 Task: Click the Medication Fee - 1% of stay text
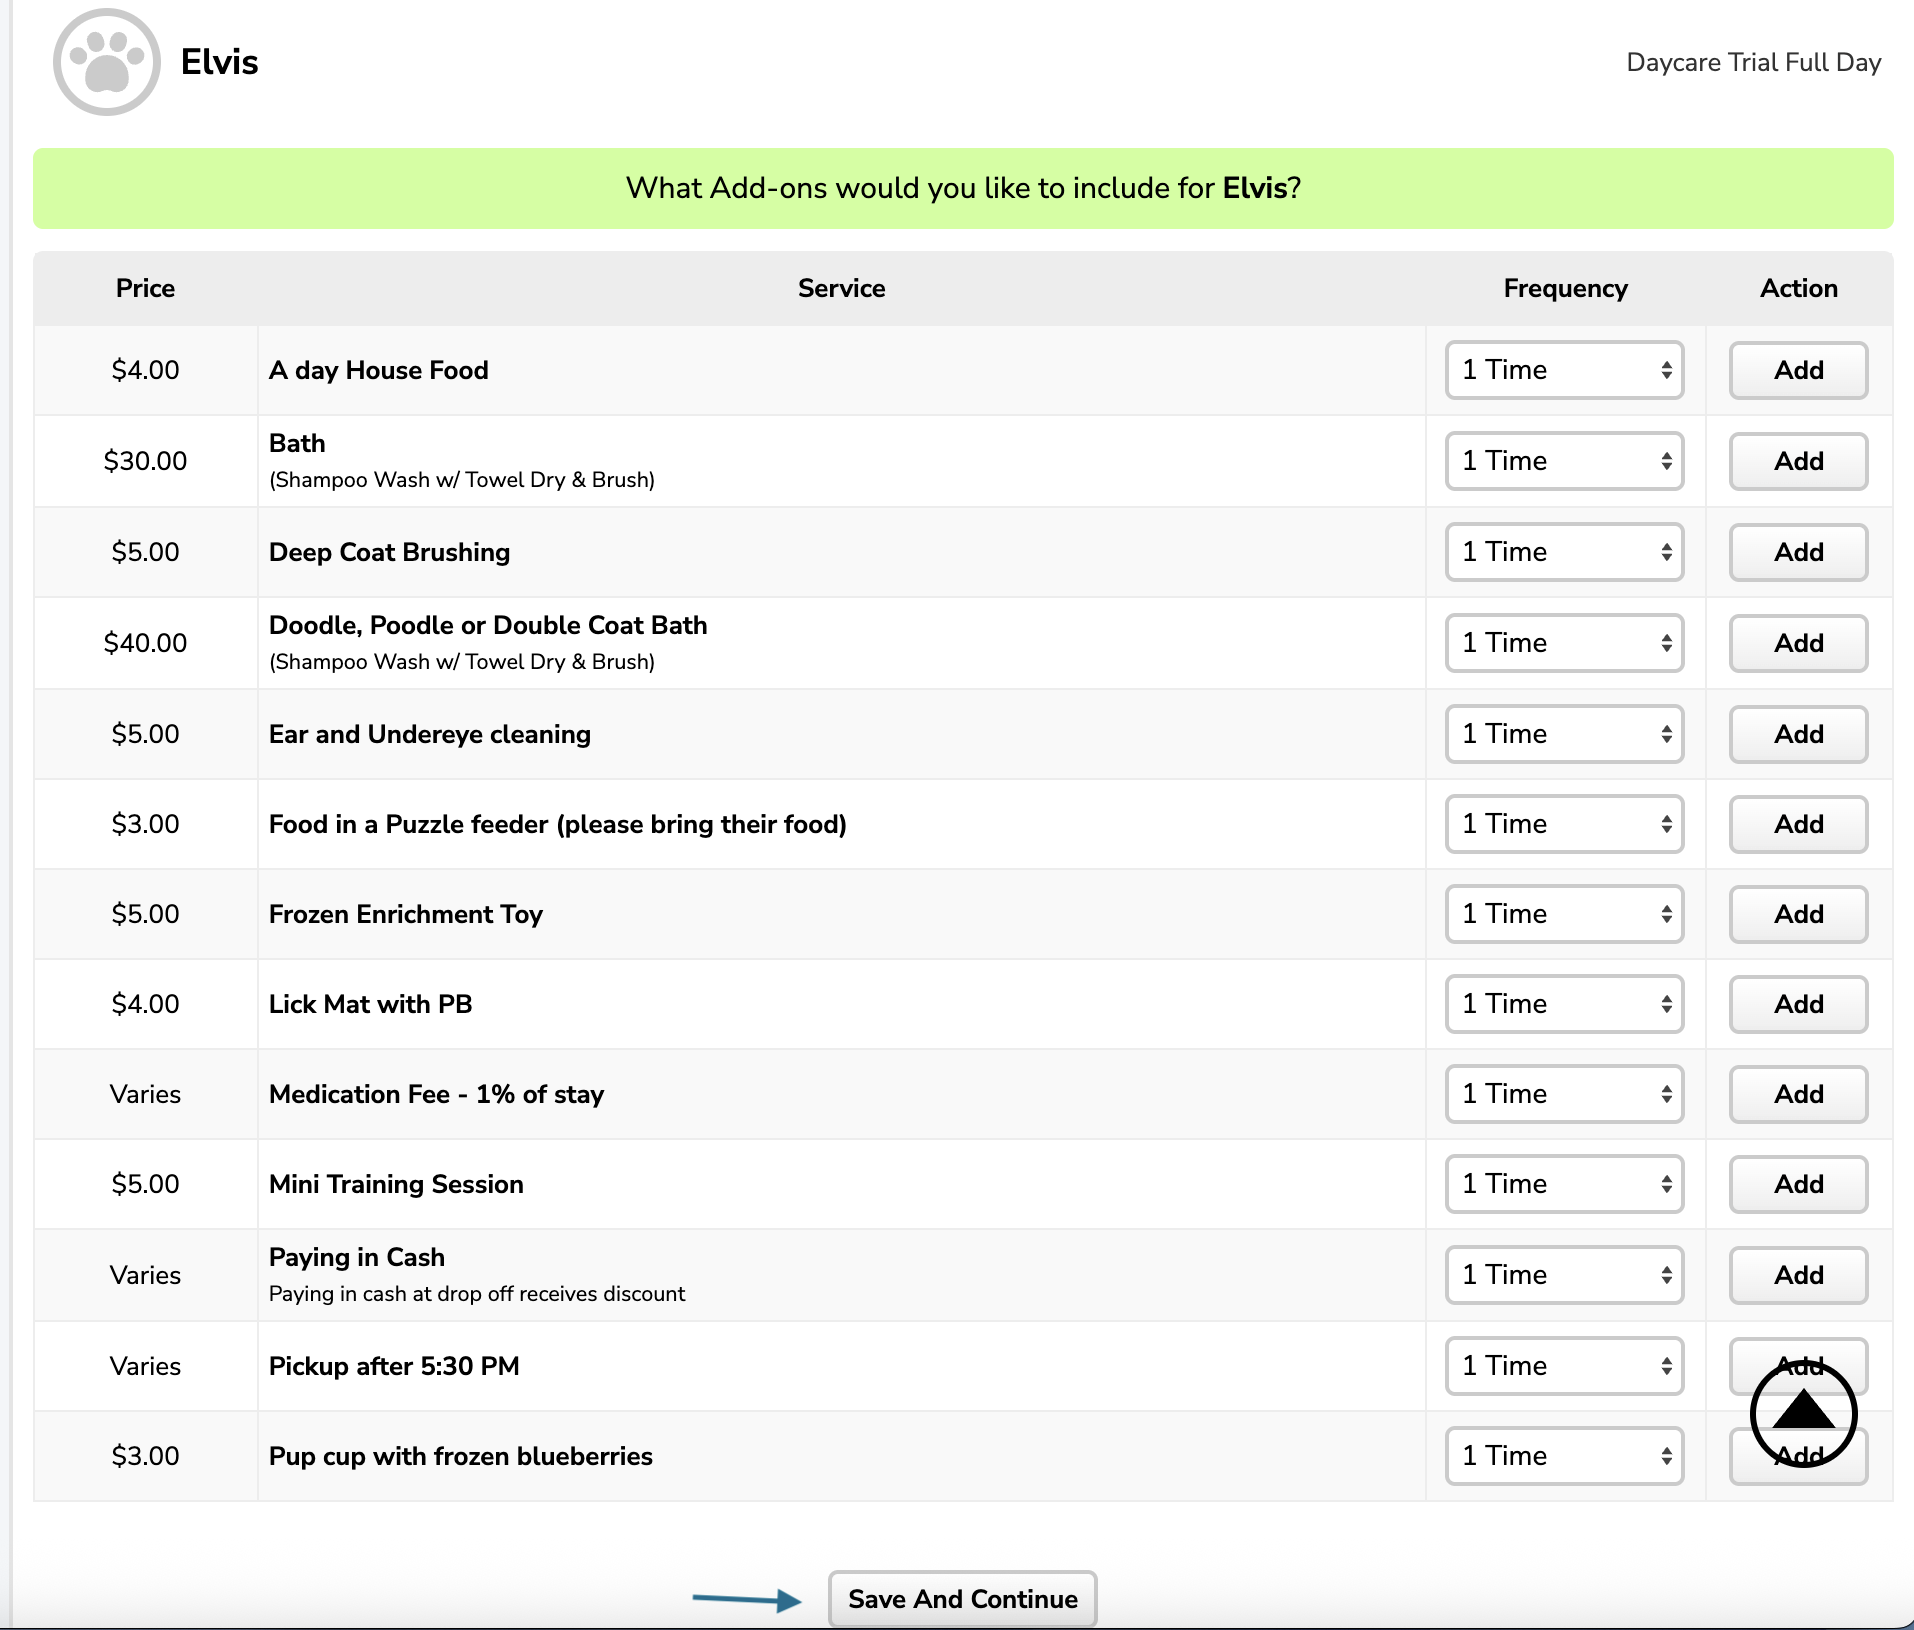[x=436, y=1094]
